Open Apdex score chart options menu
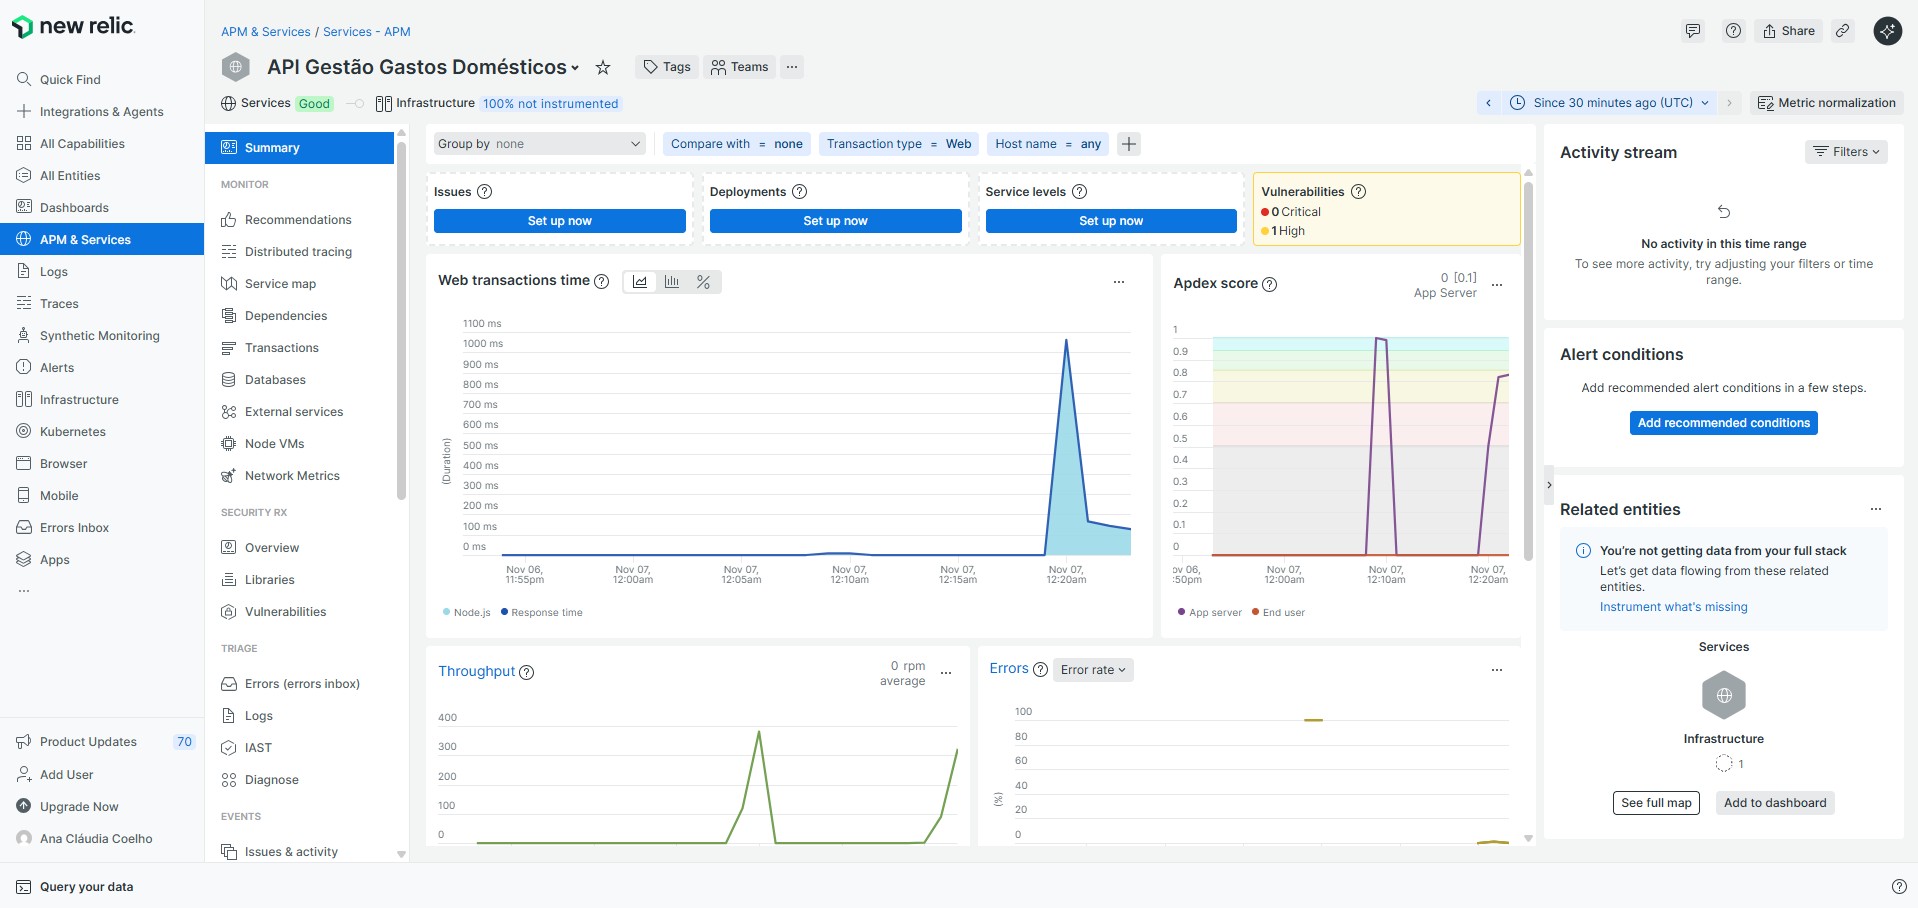Screen dimensions: 1918x908 [1497, 285]
